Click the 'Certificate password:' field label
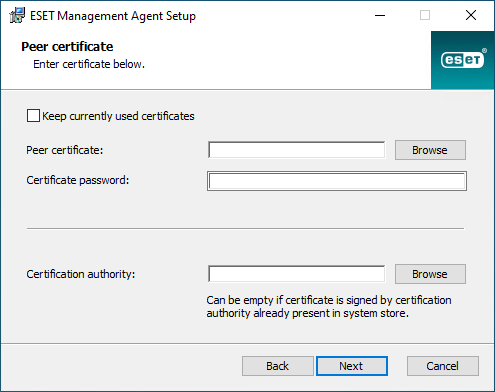 click(78, 180)
